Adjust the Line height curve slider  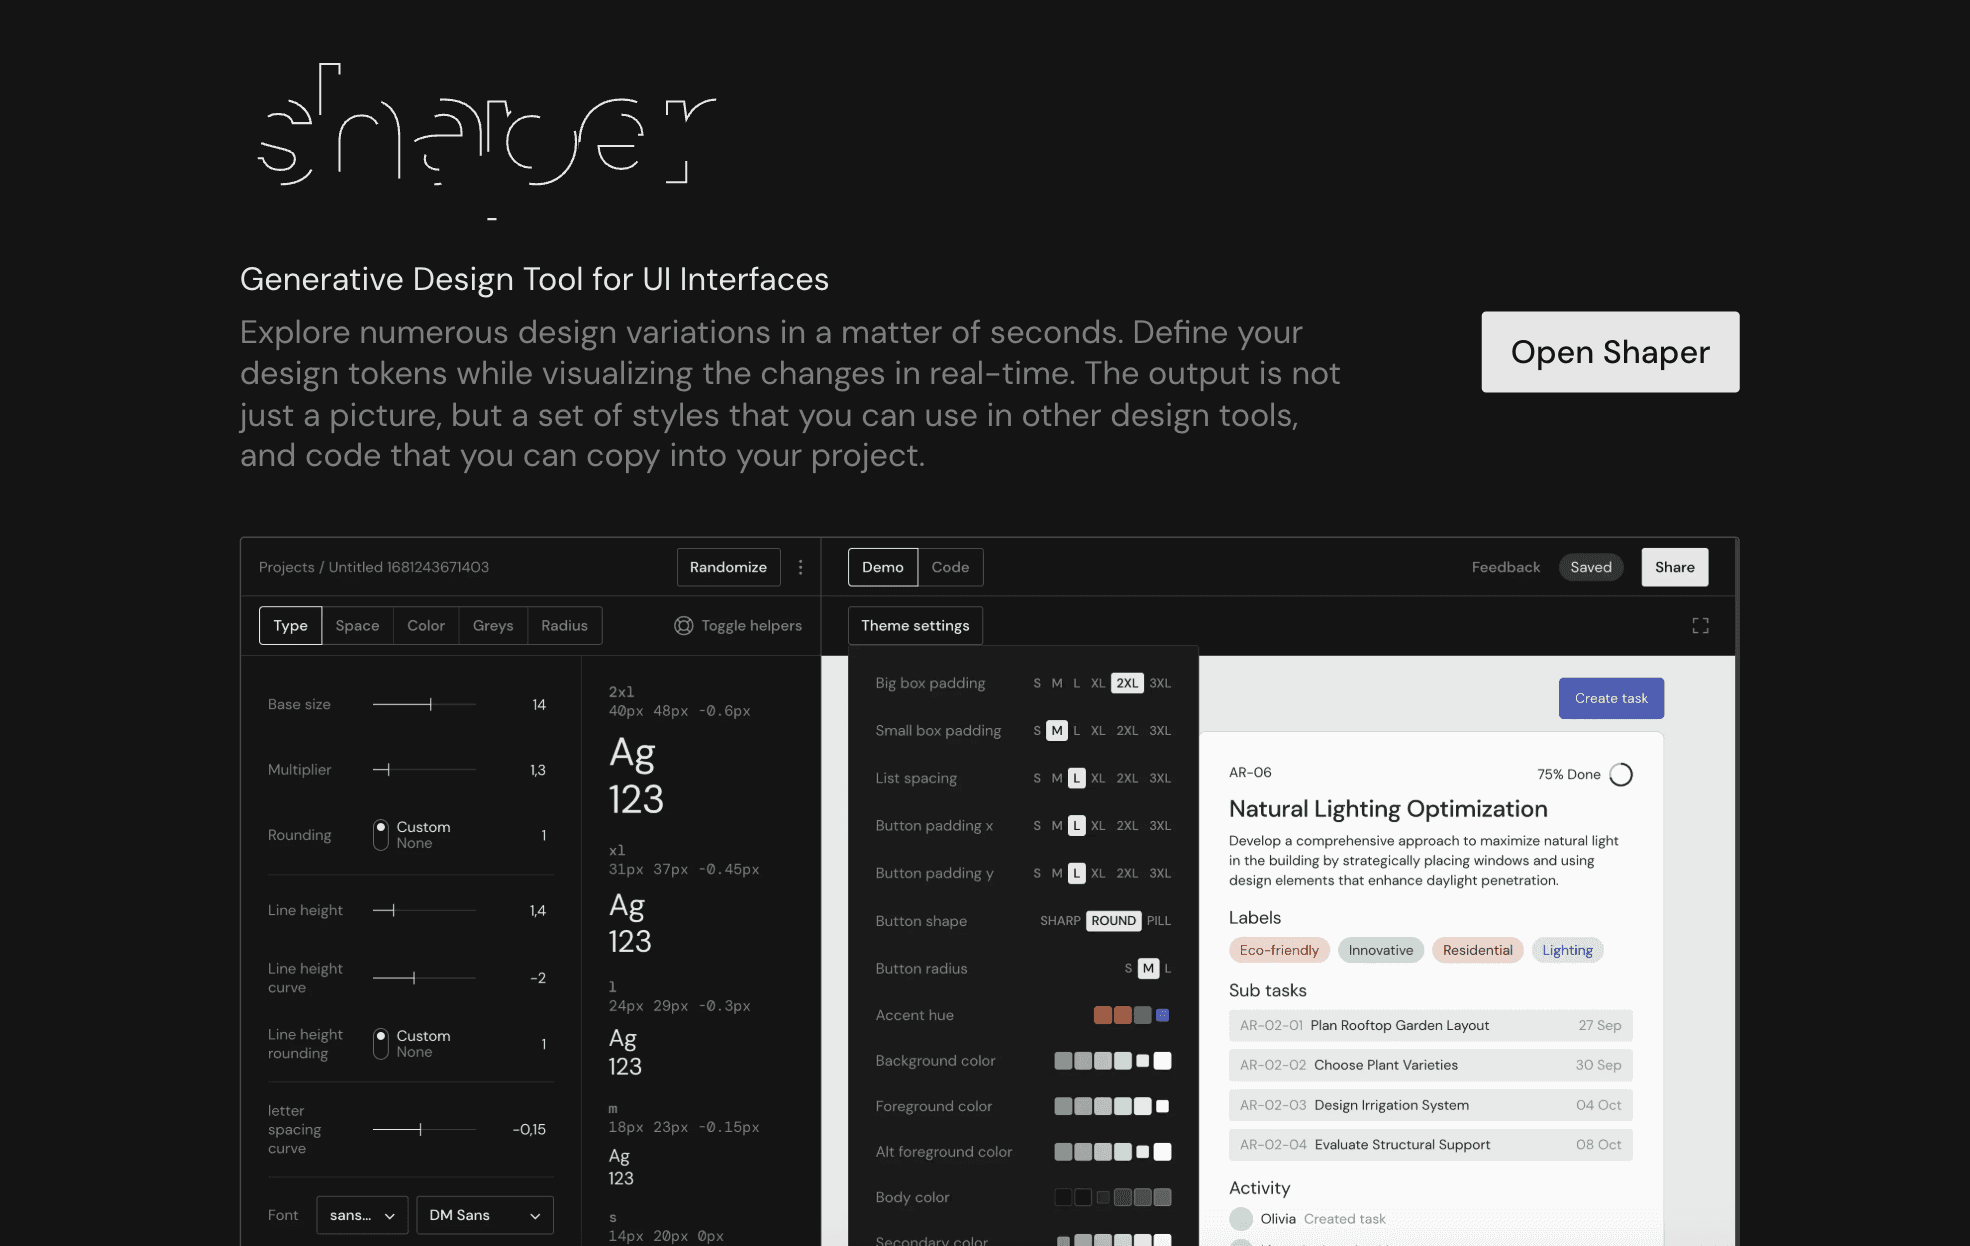click(x=424, y=978)
